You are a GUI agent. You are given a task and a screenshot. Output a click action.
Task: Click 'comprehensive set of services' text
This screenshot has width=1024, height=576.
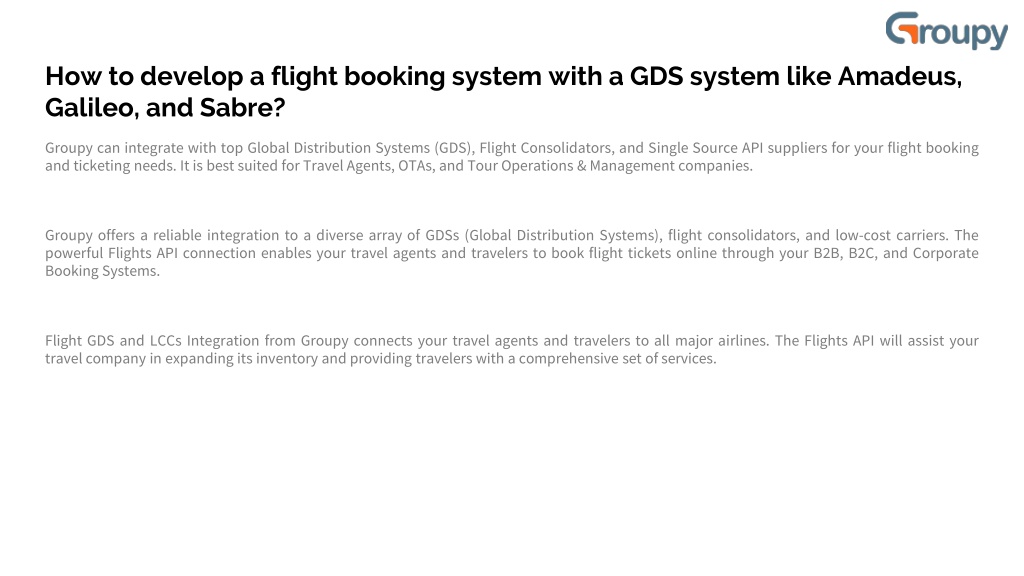coord(616,359)
